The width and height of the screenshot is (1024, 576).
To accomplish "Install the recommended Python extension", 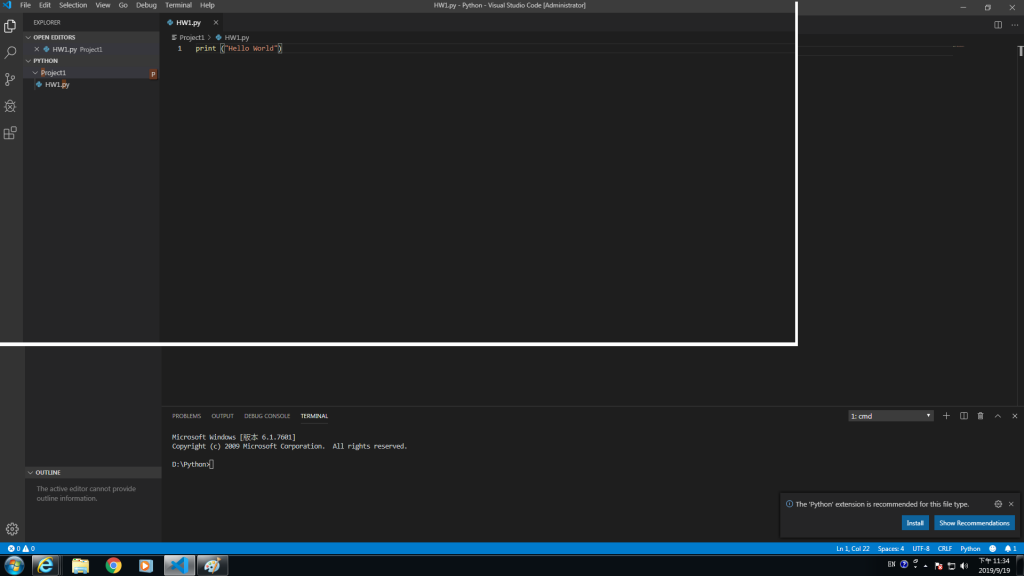I will coord(915,523).
